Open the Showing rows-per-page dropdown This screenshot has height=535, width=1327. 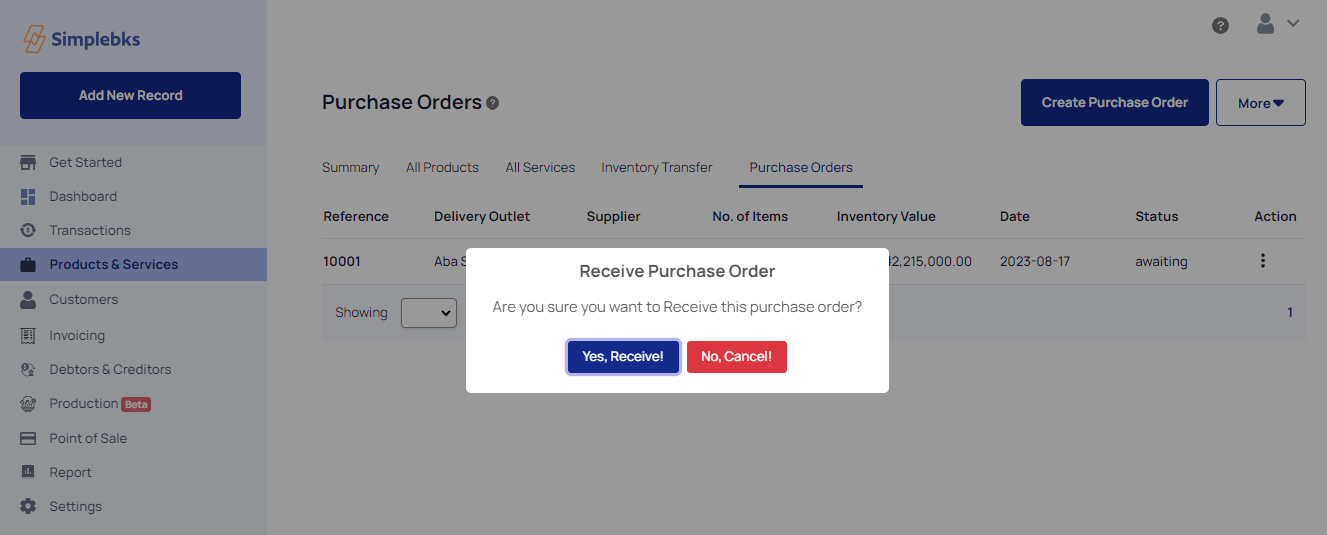tap(429, 313)
